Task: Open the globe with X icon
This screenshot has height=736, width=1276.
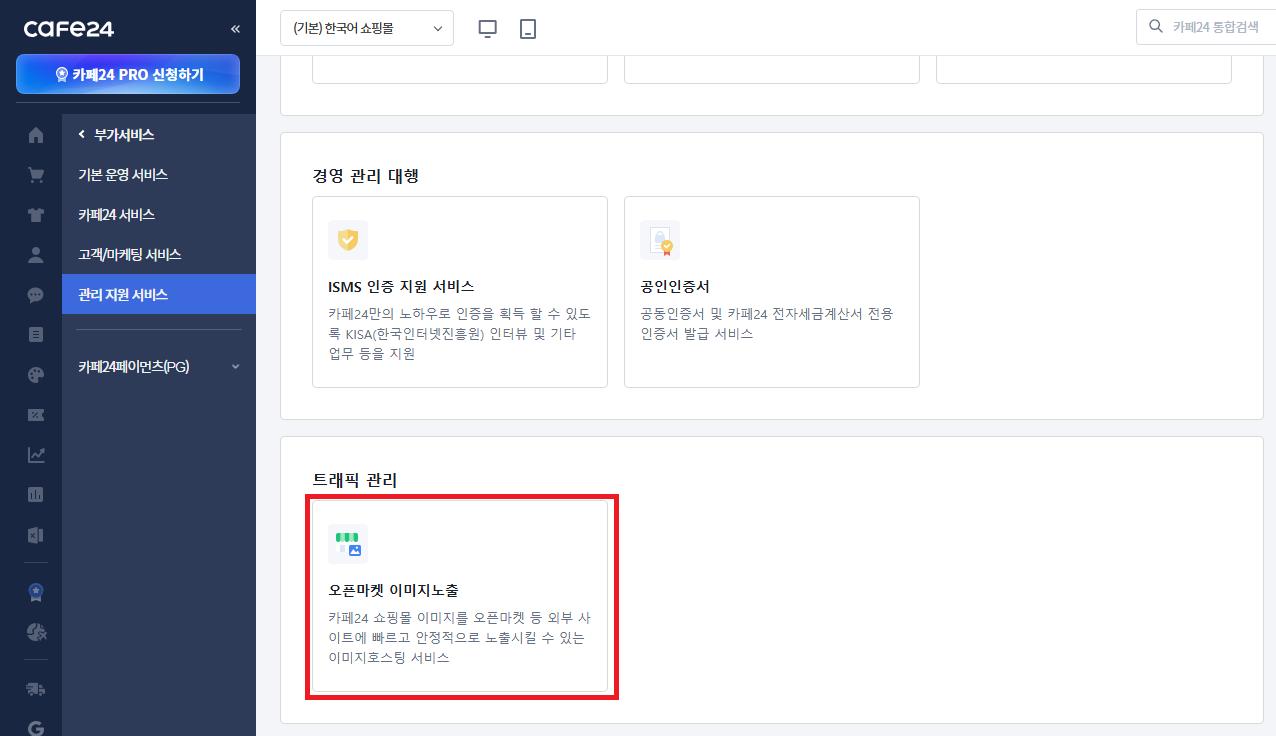Action: (x=36, y=631)
